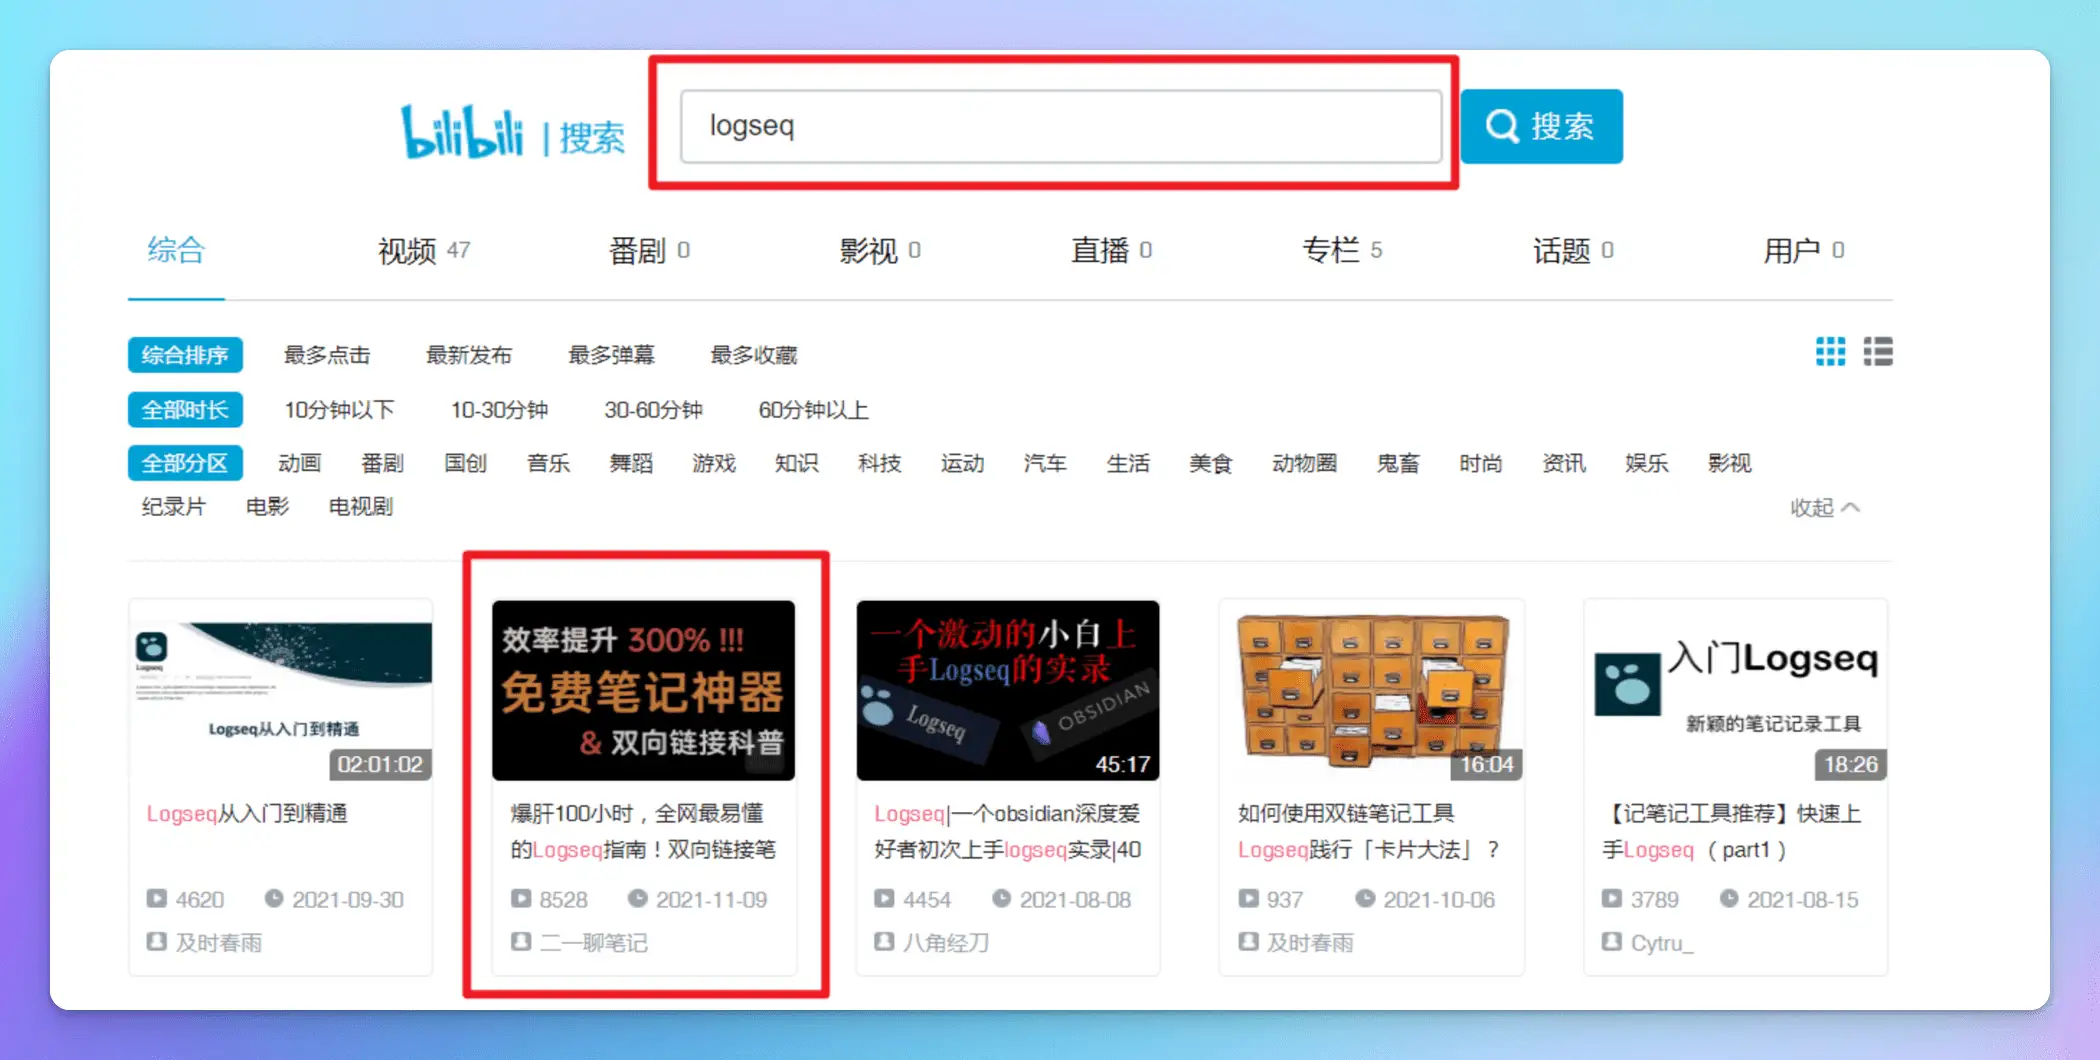This screenshot has width=2100, height=1060.
Task: Open uploader 及时春雨 under 4620-views video
Action: (x=219, y=943)
